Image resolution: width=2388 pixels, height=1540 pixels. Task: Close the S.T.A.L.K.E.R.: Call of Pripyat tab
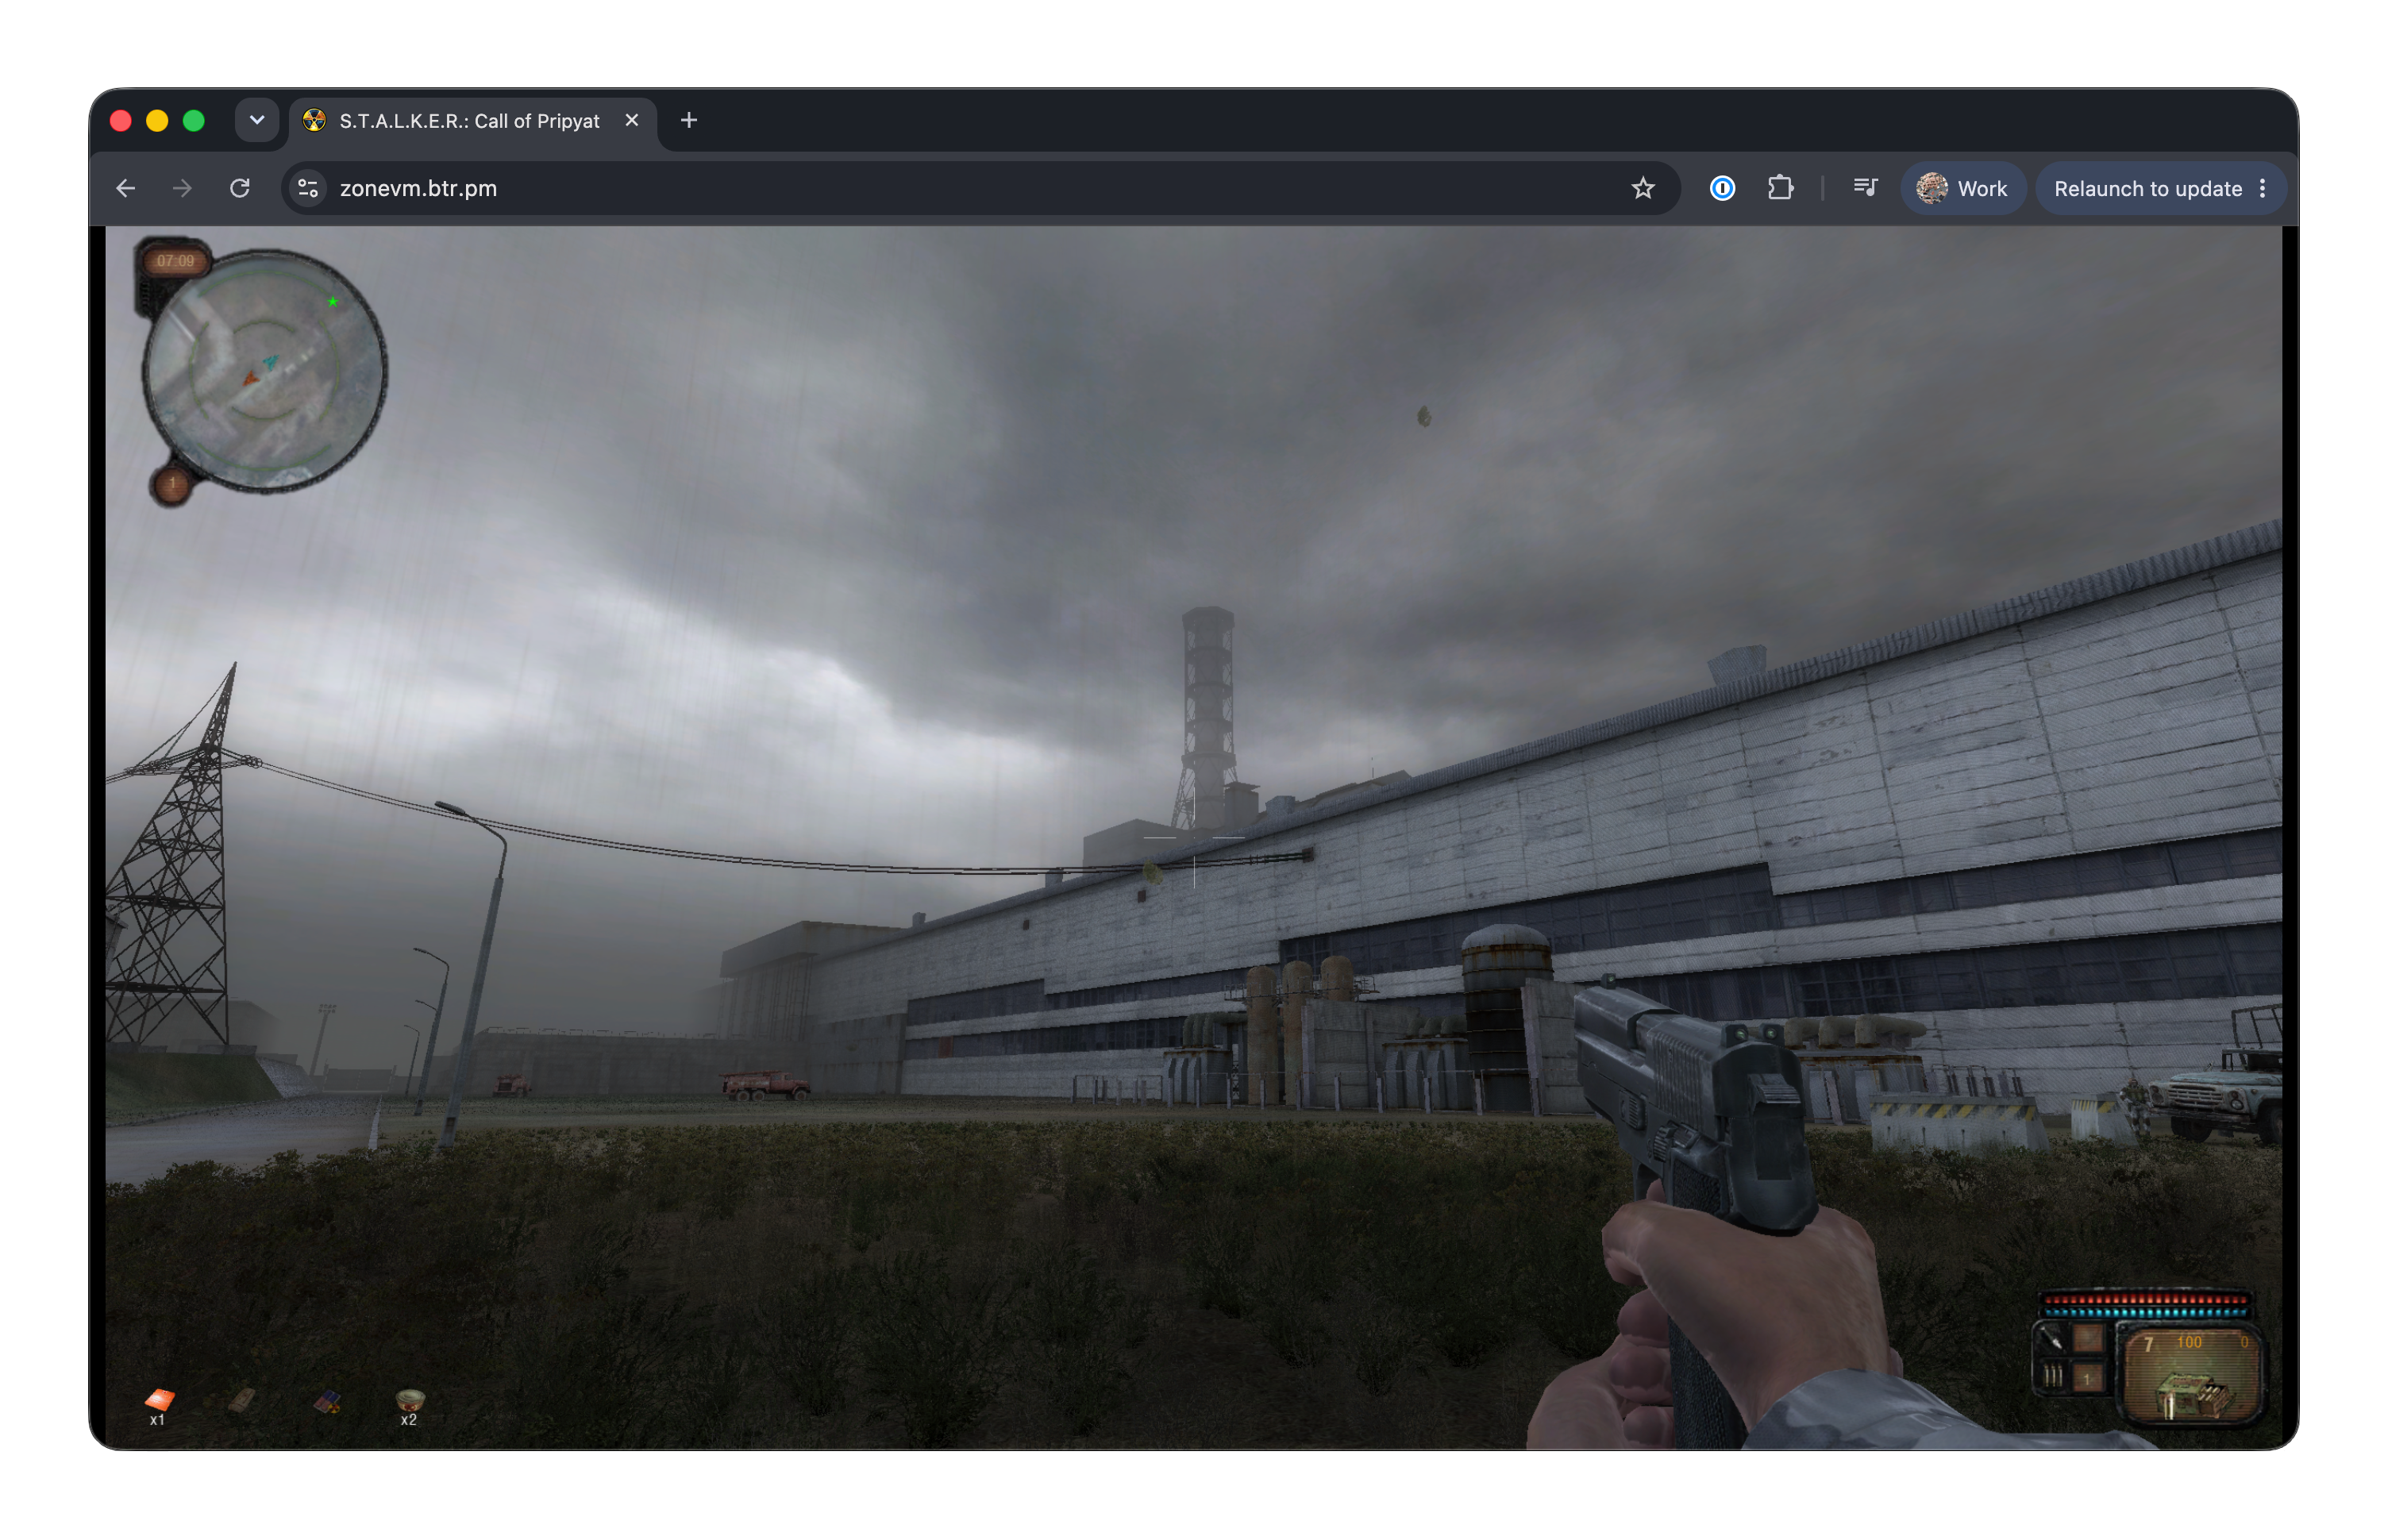tap(632, 121)
